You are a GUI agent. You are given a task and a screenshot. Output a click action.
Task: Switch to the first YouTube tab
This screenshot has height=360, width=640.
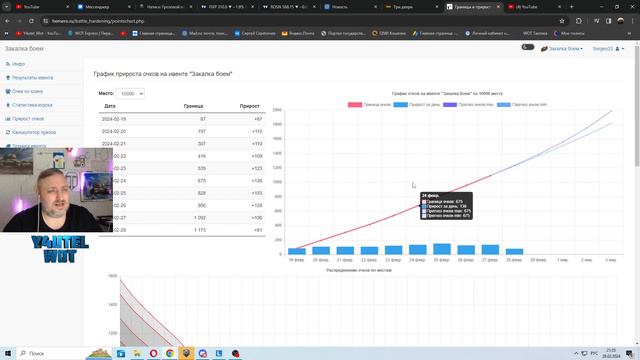click(41, 7)
